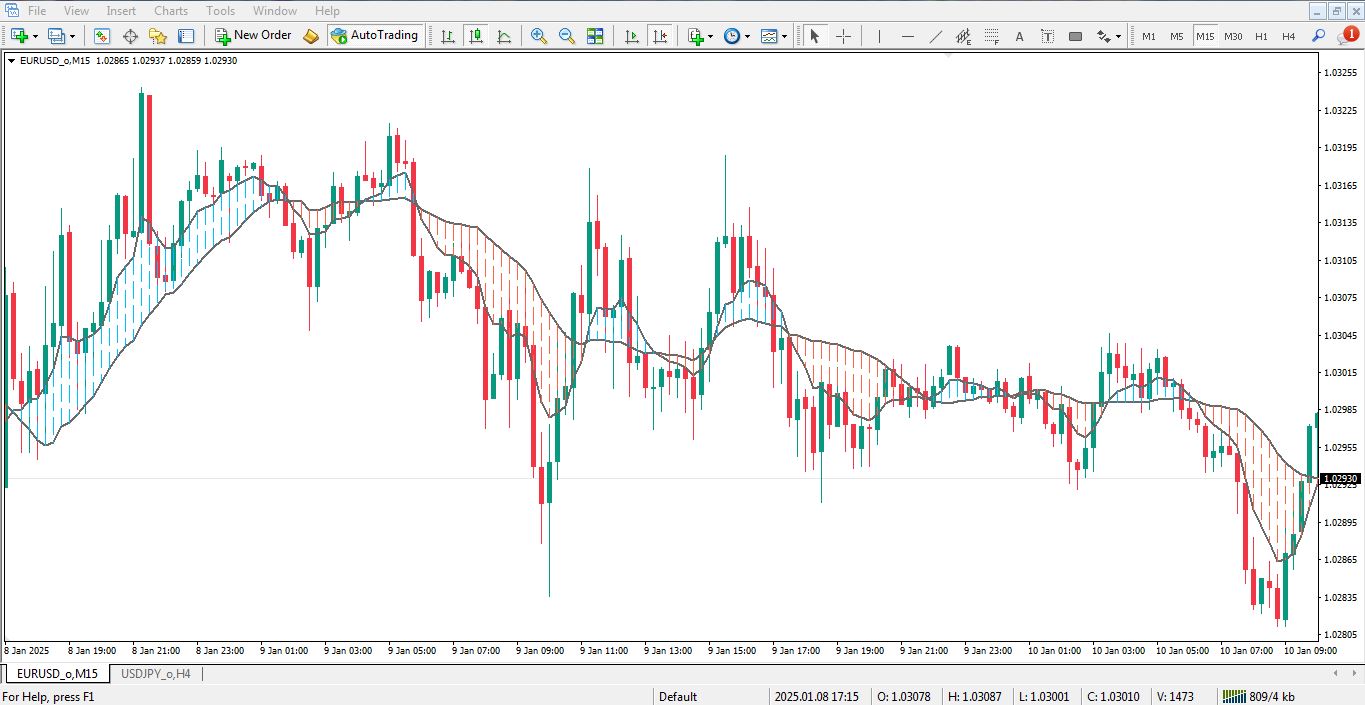Image resolution: width=1365 pixels, height=705 pixels.
Task: Open the Charts menu
Action: point(170,10)
